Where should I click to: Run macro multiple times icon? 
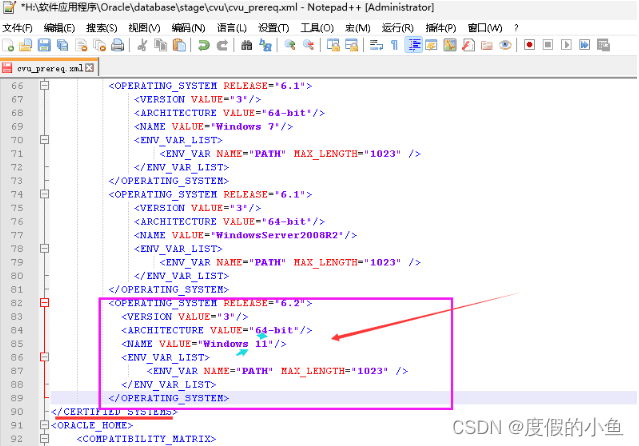coord(585,45)
